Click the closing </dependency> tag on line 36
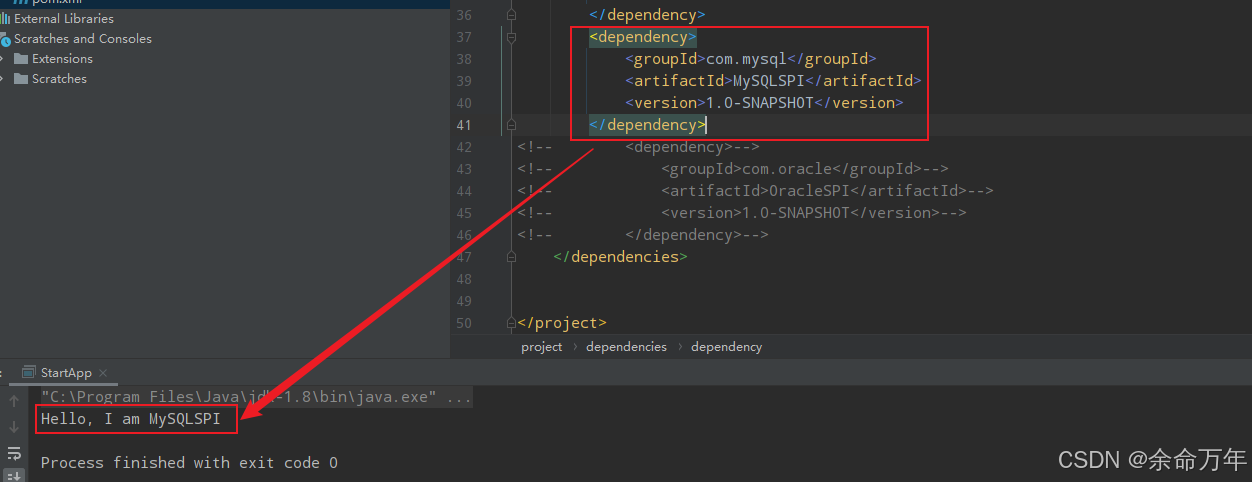The height and width of the screenshot is (482, 1252). [x=648, y=15]
